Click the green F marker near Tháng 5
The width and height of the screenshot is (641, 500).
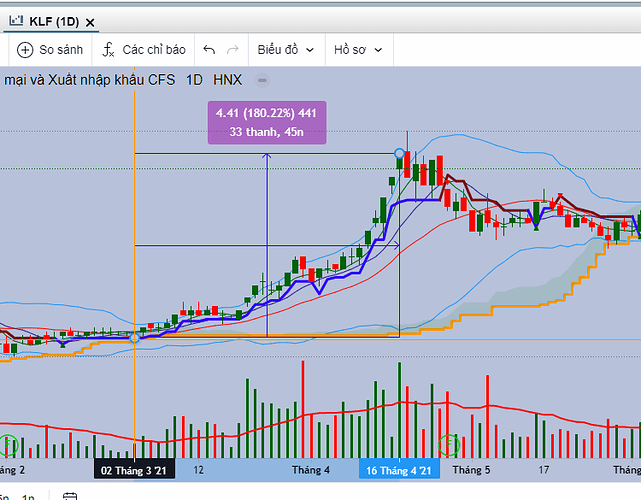(448, 444)
